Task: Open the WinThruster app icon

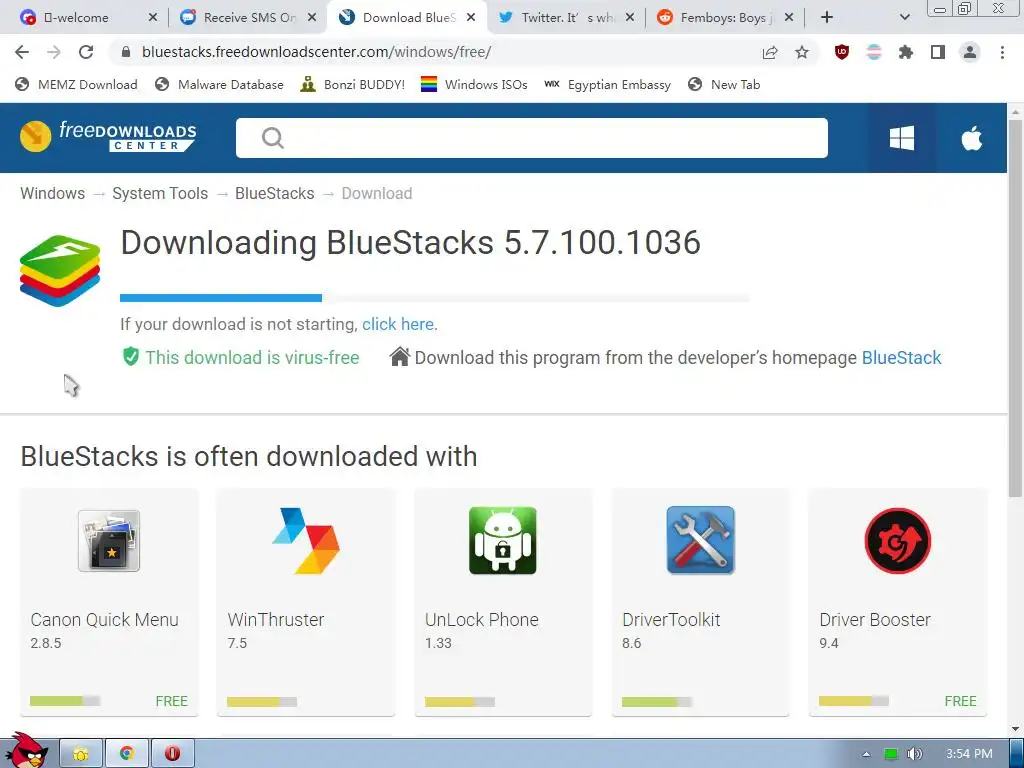Action: pos(306,541)
